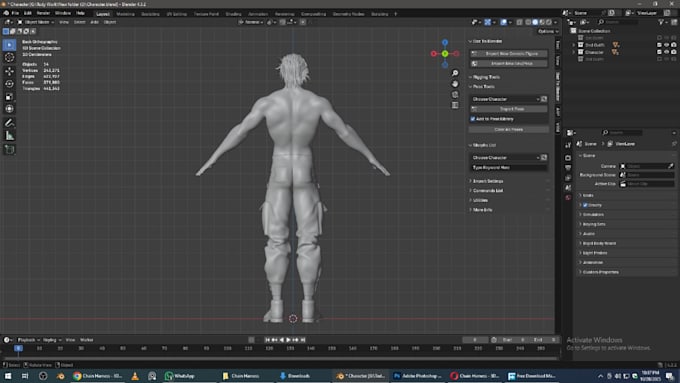The width and height of the screenshot is (680, 383).
Task: Switch to the Modeling workspace tab
Action: coord(125,14)
